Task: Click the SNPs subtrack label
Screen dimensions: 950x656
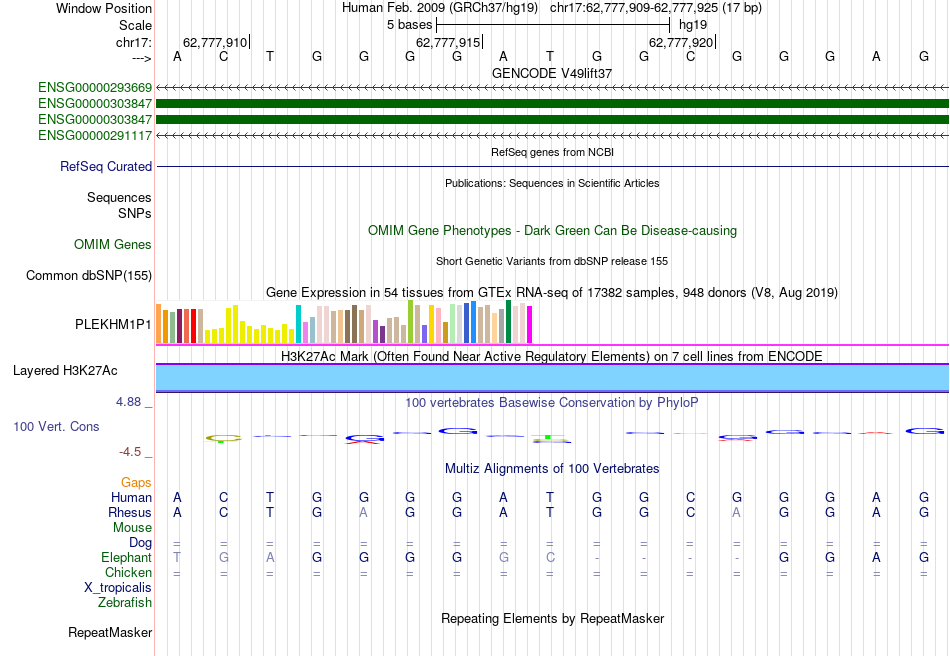Action: (x=135, y=213)
